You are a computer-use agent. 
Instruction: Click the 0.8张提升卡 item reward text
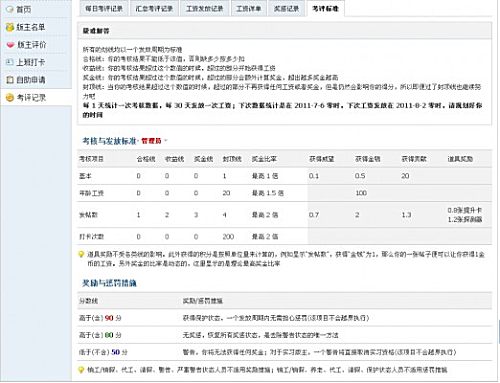[465, 210]
